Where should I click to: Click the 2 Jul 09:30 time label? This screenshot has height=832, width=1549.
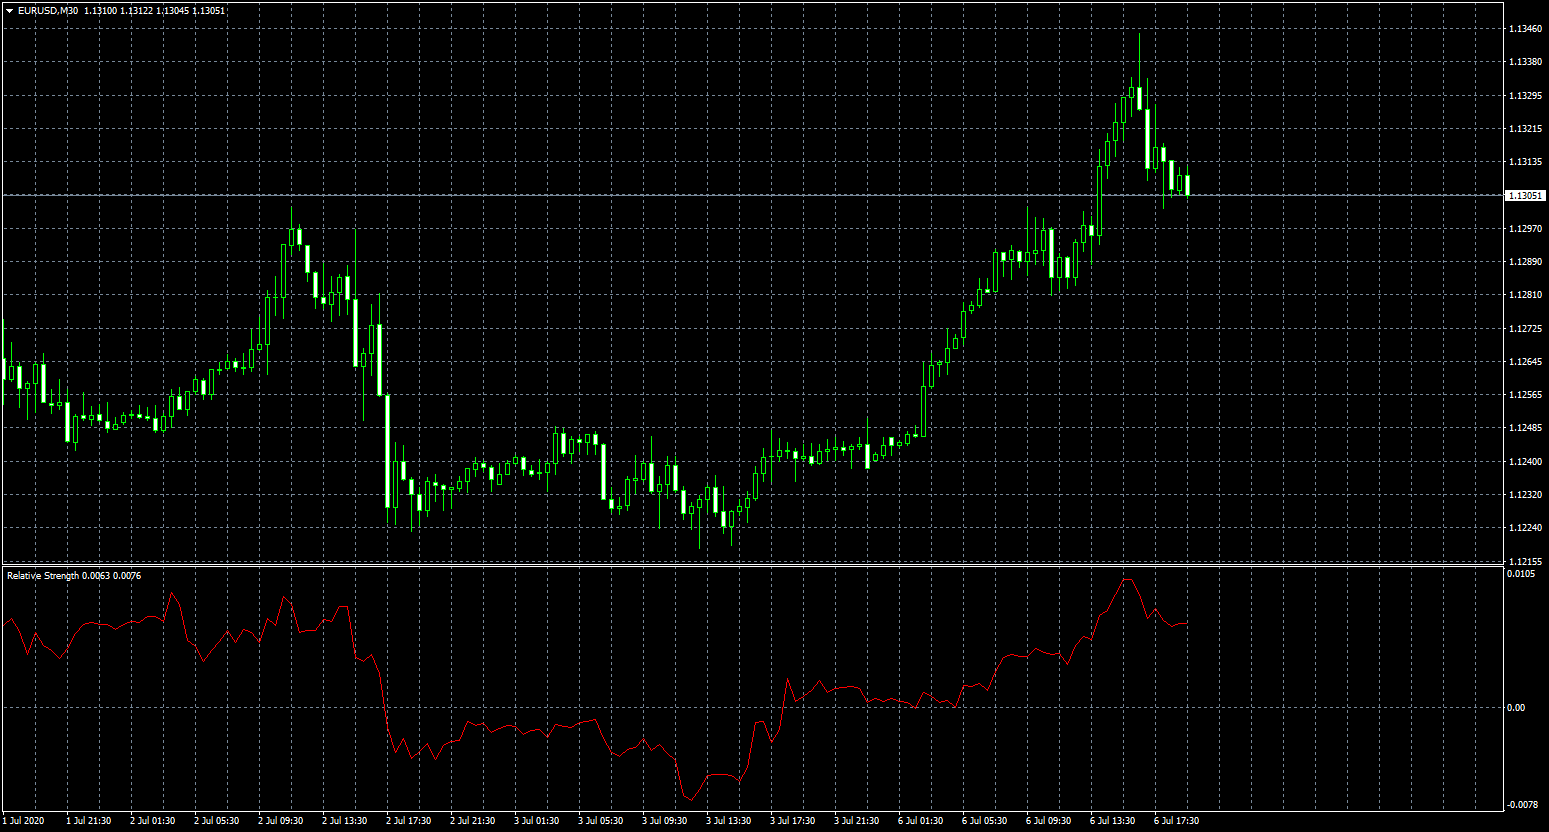281,821
